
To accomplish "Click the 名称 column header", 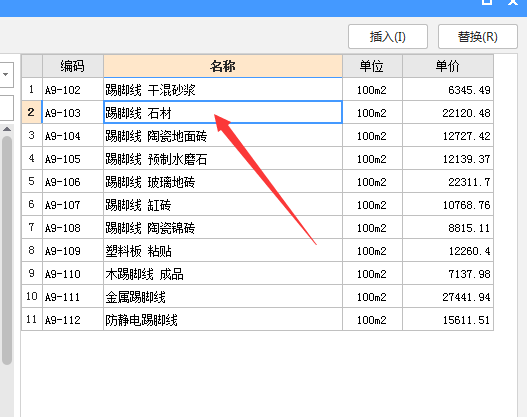I will pyautogui.click(x=223, y=66).
